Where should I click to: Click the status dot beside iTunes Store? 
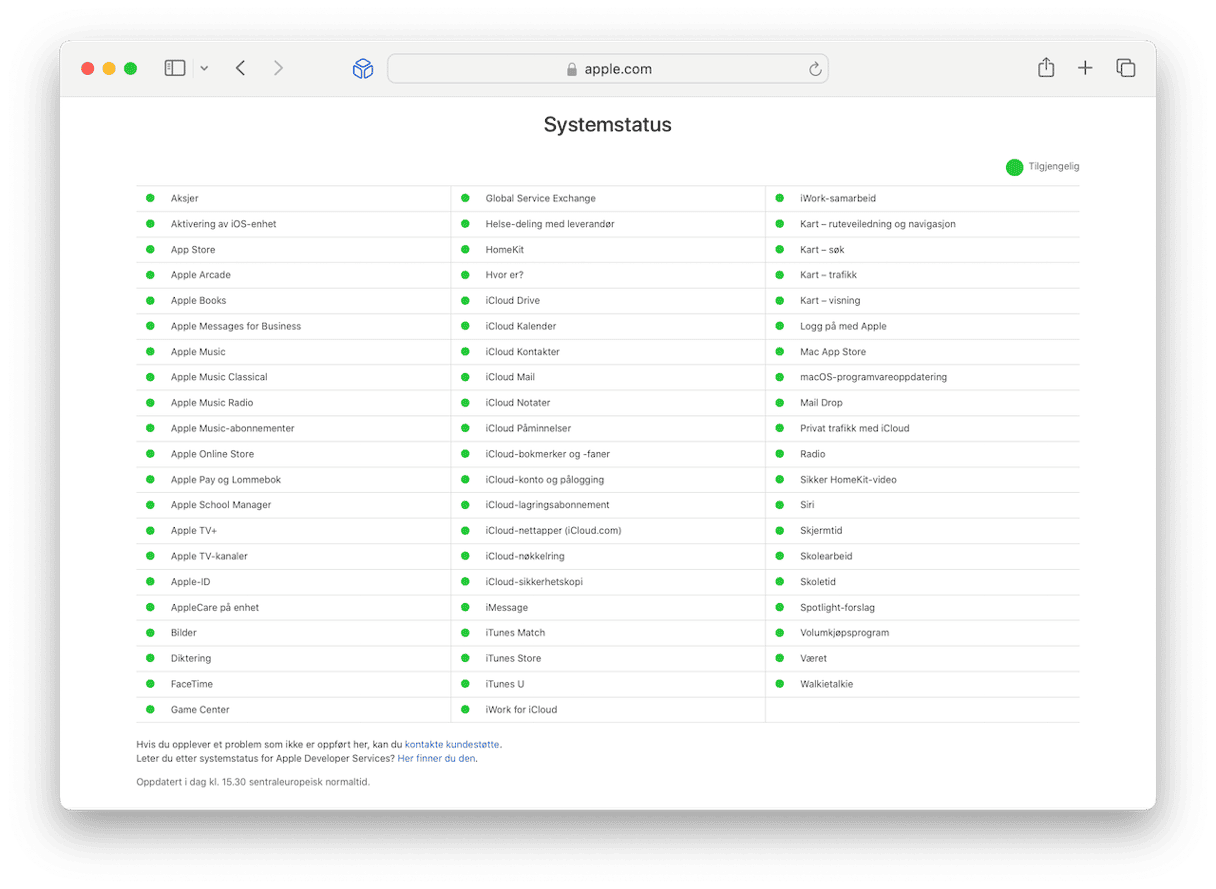click(465, 658)
